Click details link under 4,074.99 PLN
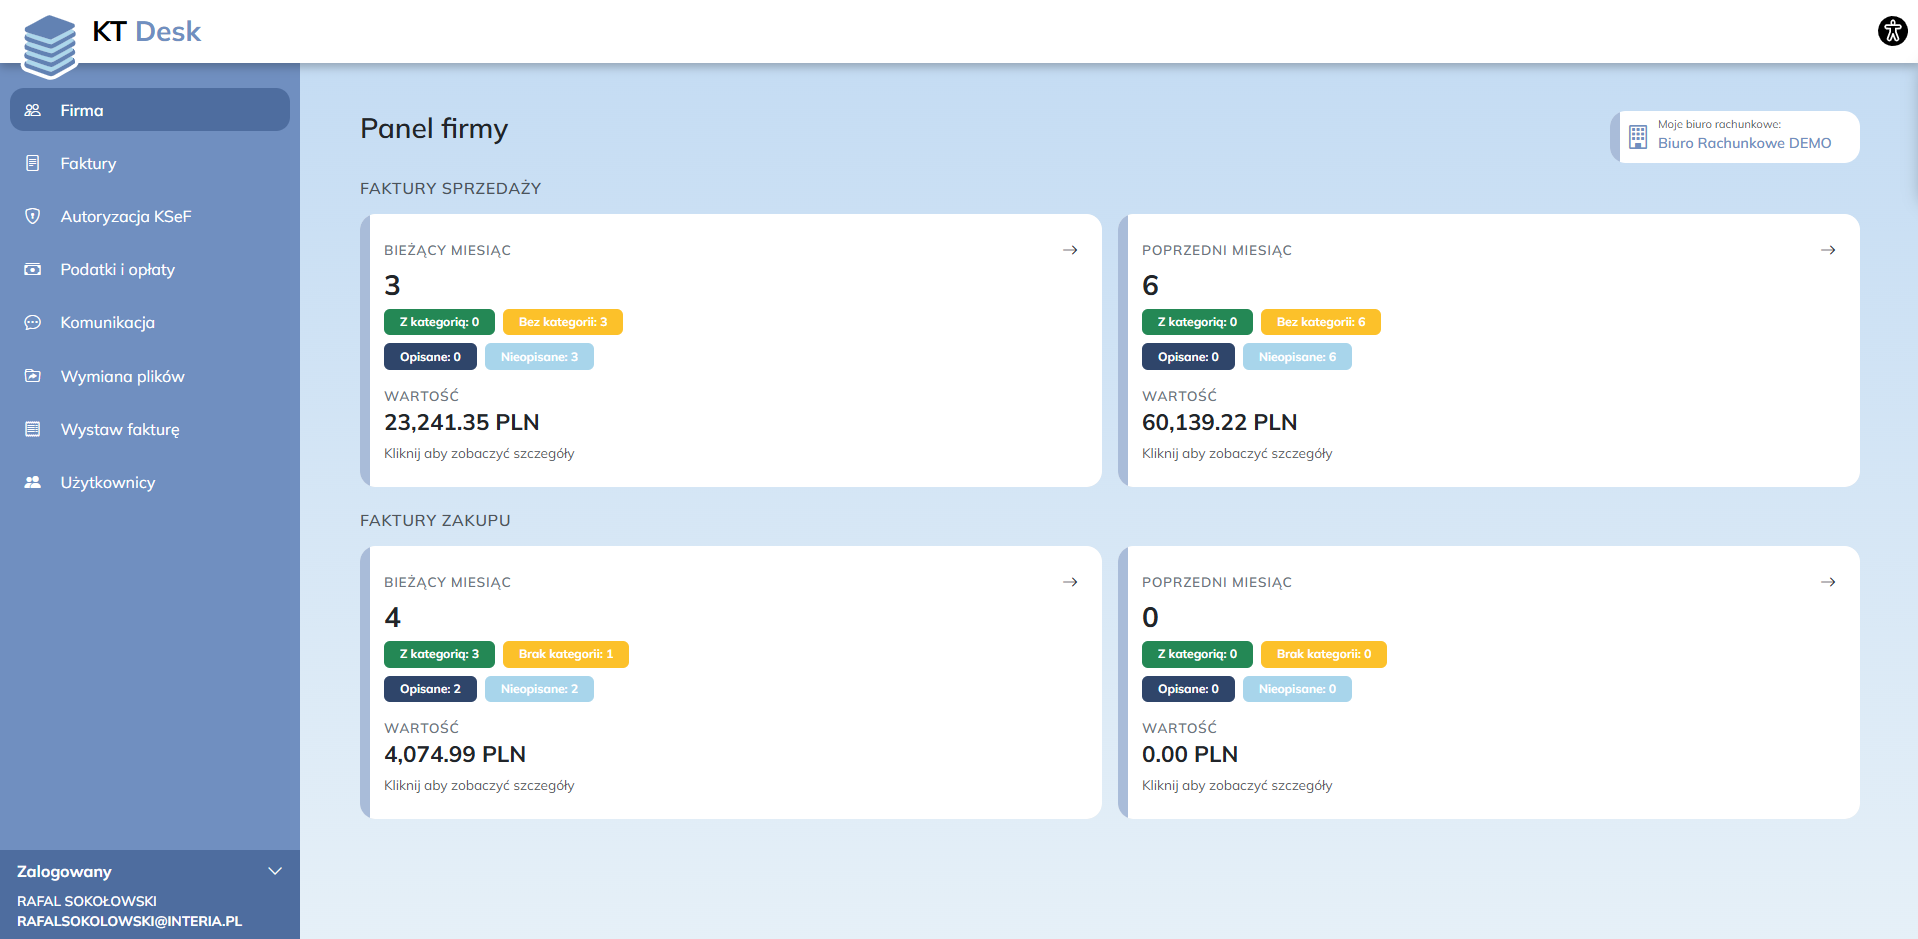Screen dimensions: 1918x939 479,785
